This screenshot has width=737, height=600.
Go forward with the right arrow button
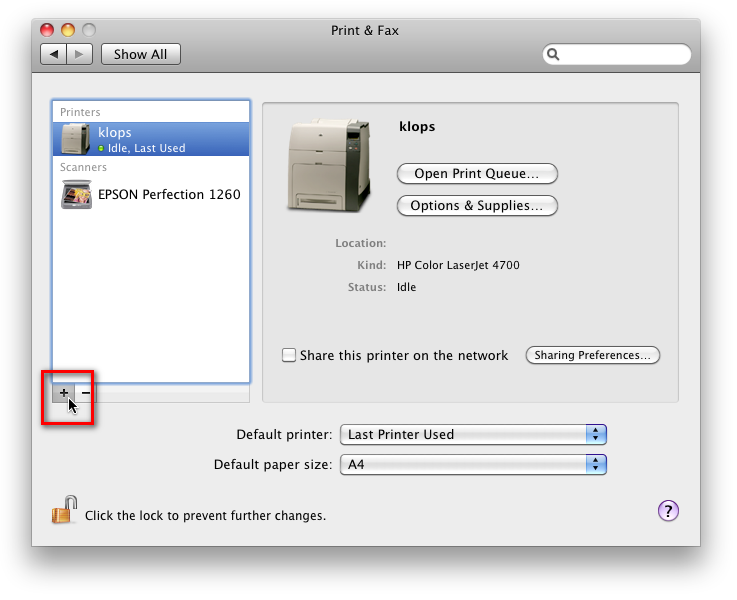click(x=79, y=54)
